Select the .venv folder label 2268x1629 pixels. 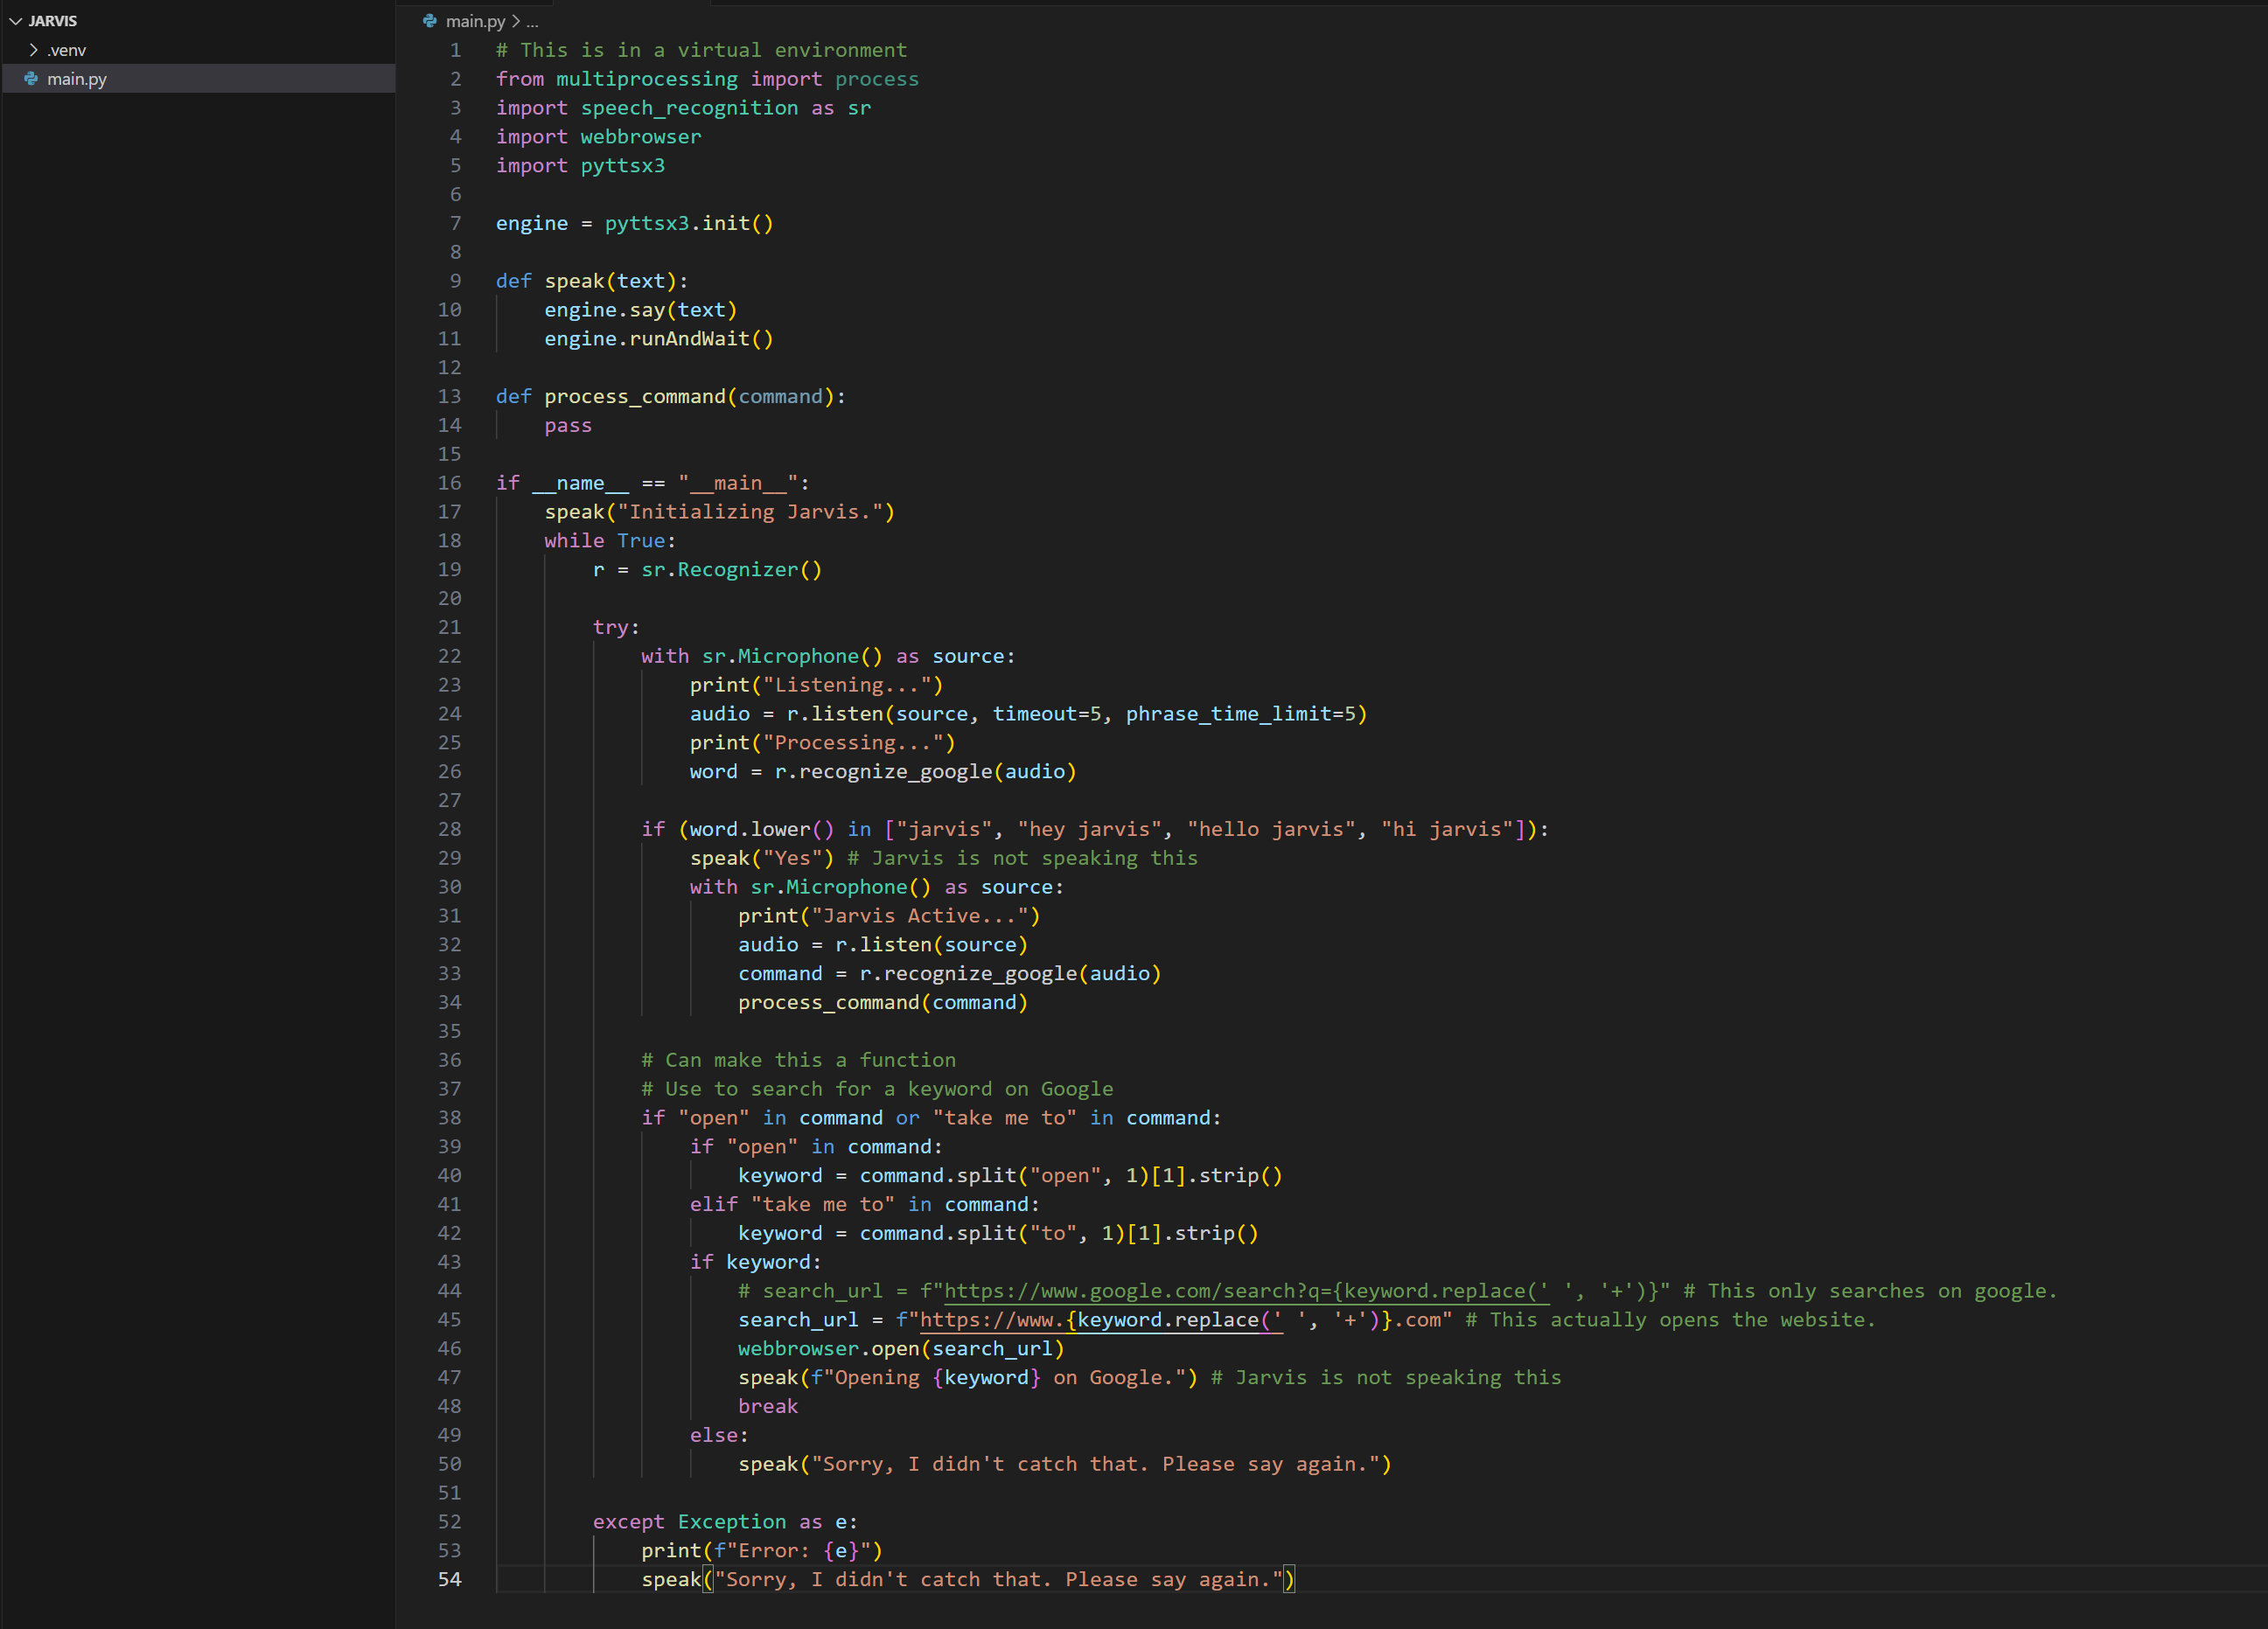point(67,50)
